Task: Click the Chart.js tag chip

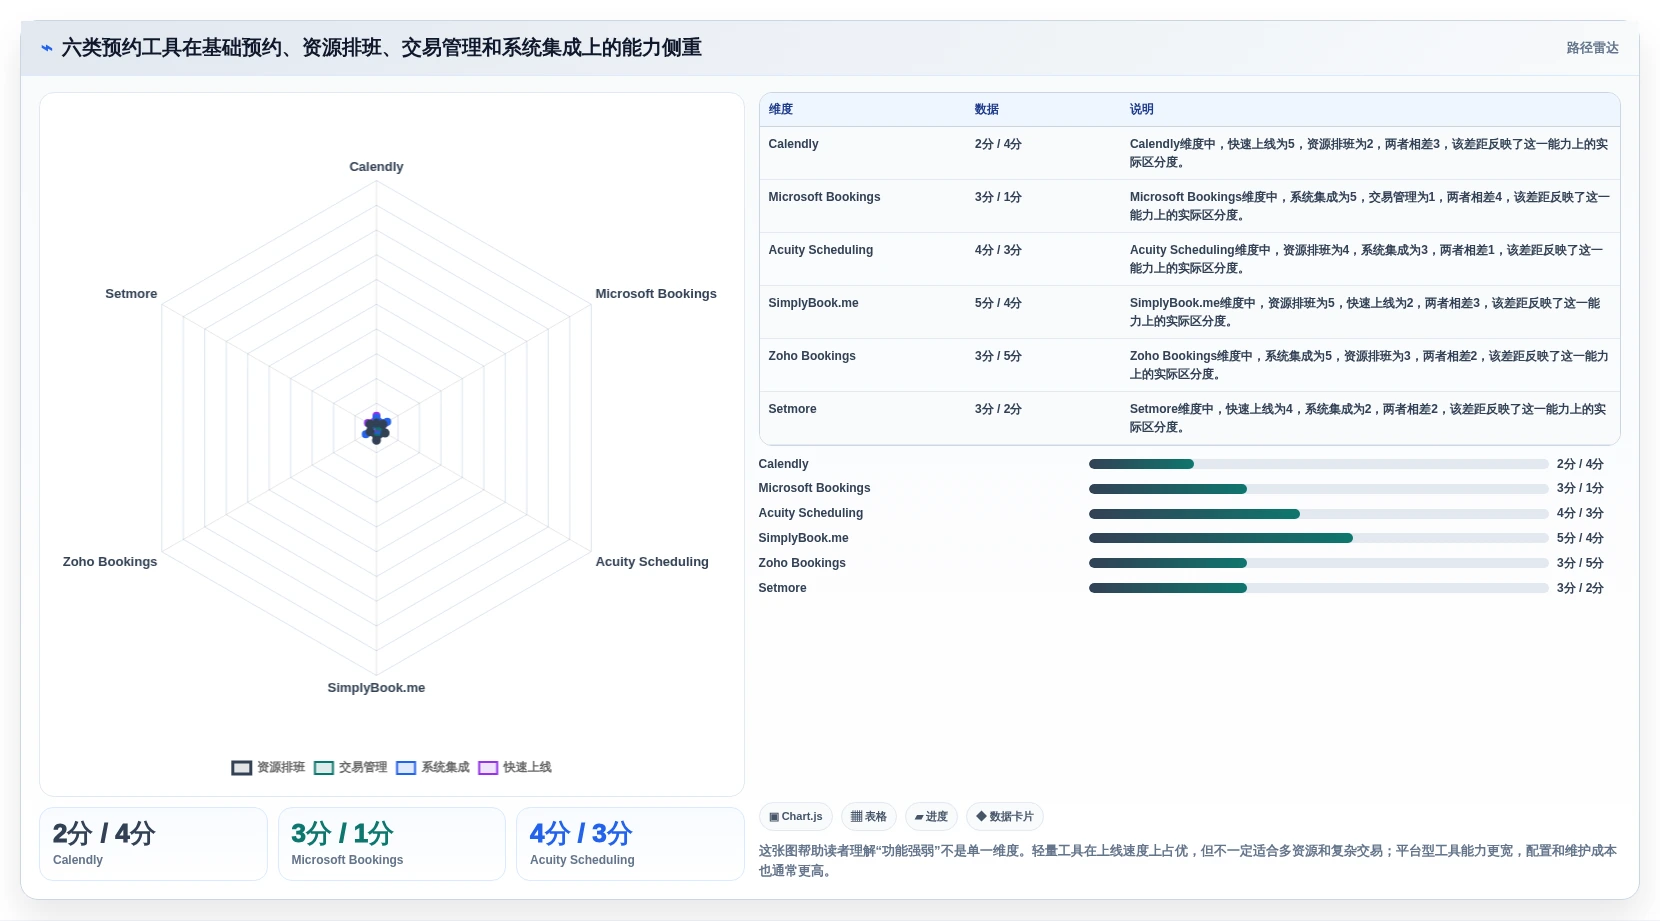Action: pyautogui.click(x=796, y=817)
